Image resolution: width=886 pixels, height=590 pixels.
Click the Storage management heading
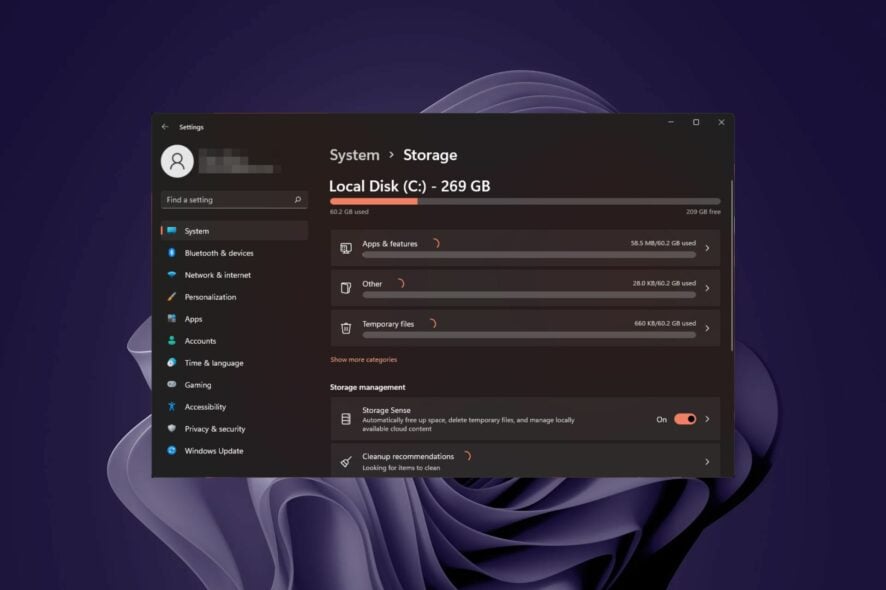click(x=367, y=387)
